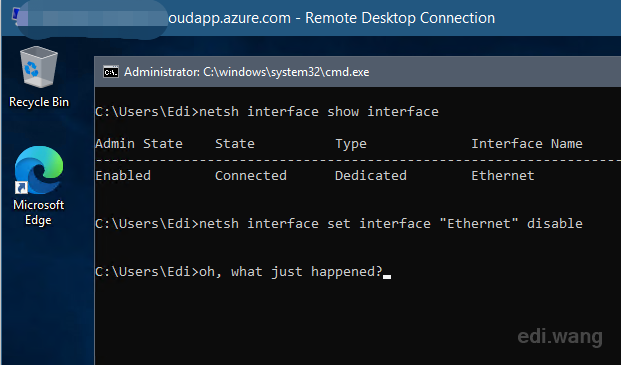Click the cmd.exe window title icon
This screenshot has height=365, width=621.
[x=111, y=72]
